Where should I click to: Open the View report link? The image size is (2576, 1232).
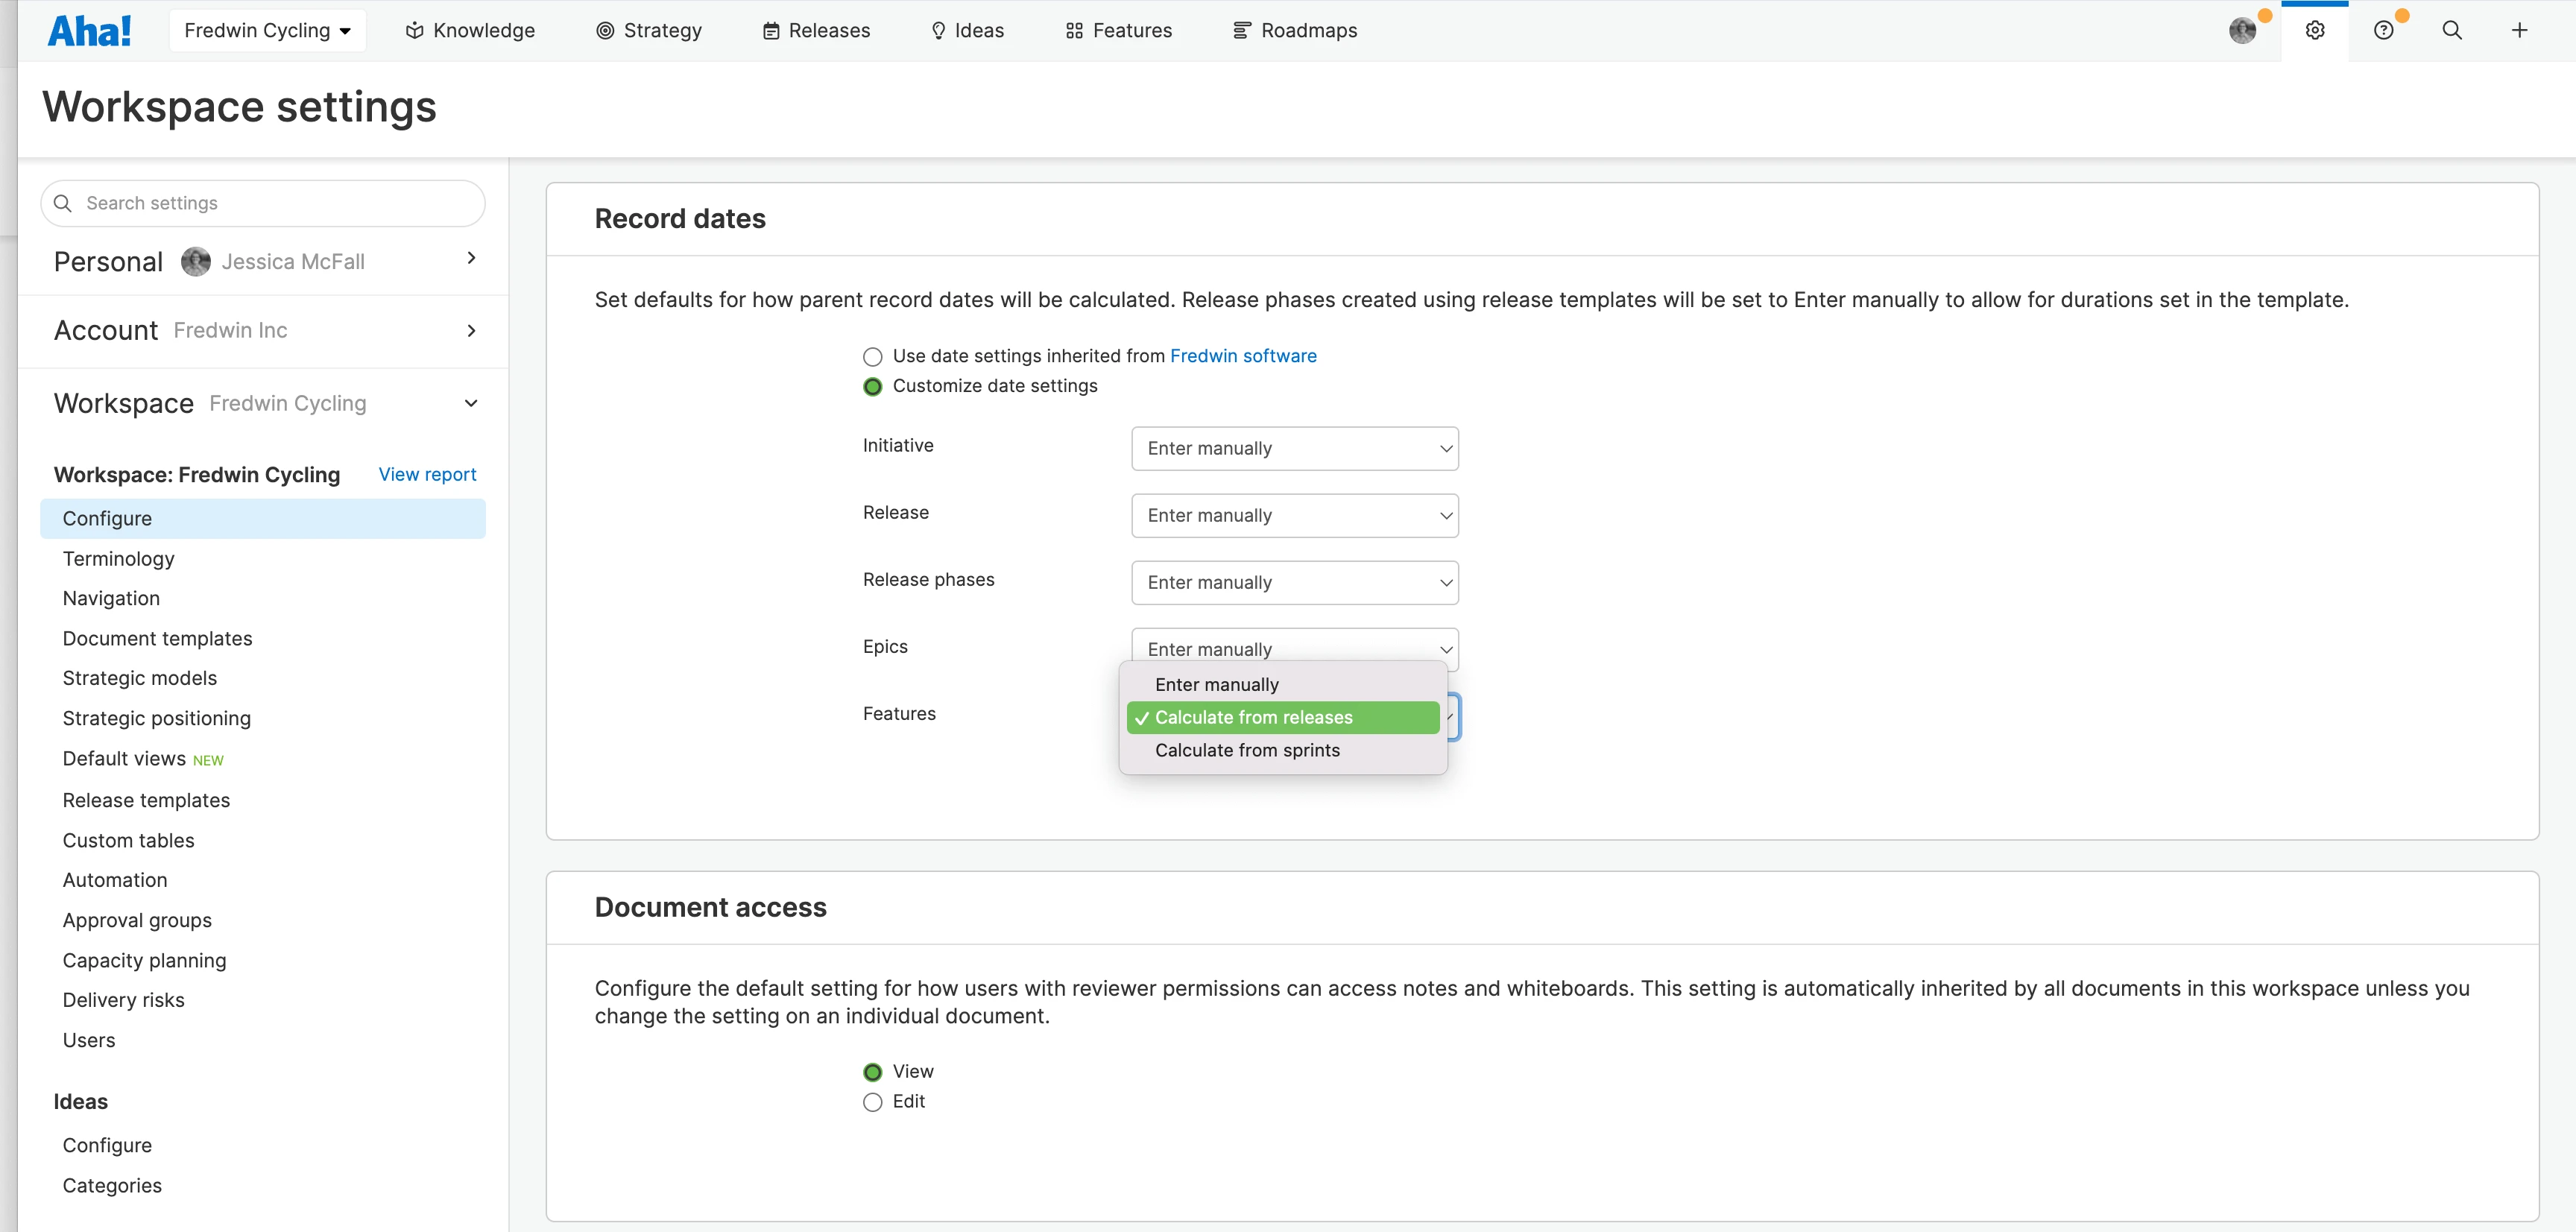click(427, 475)
